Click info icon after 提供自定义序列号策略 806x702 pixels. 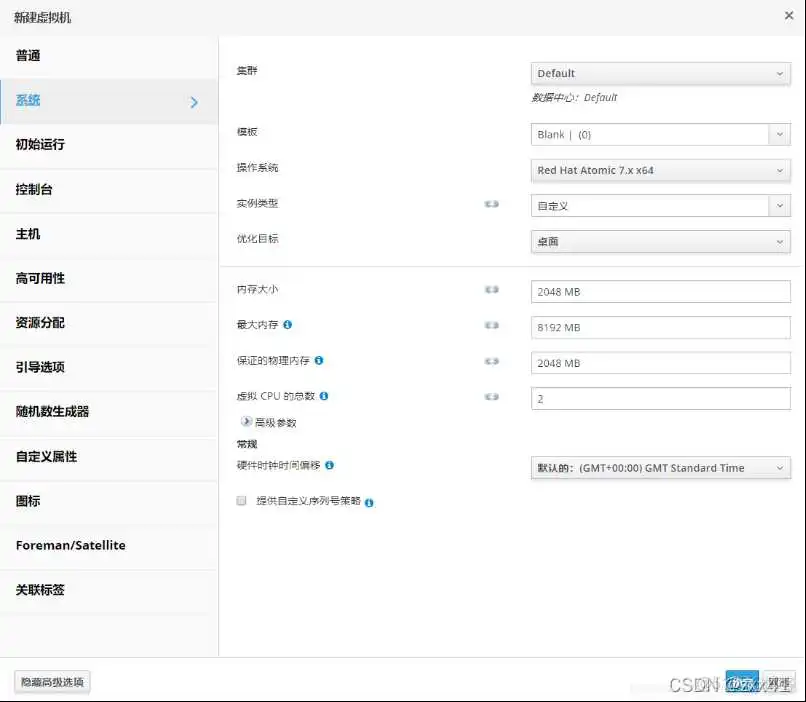tap(369, 502)
